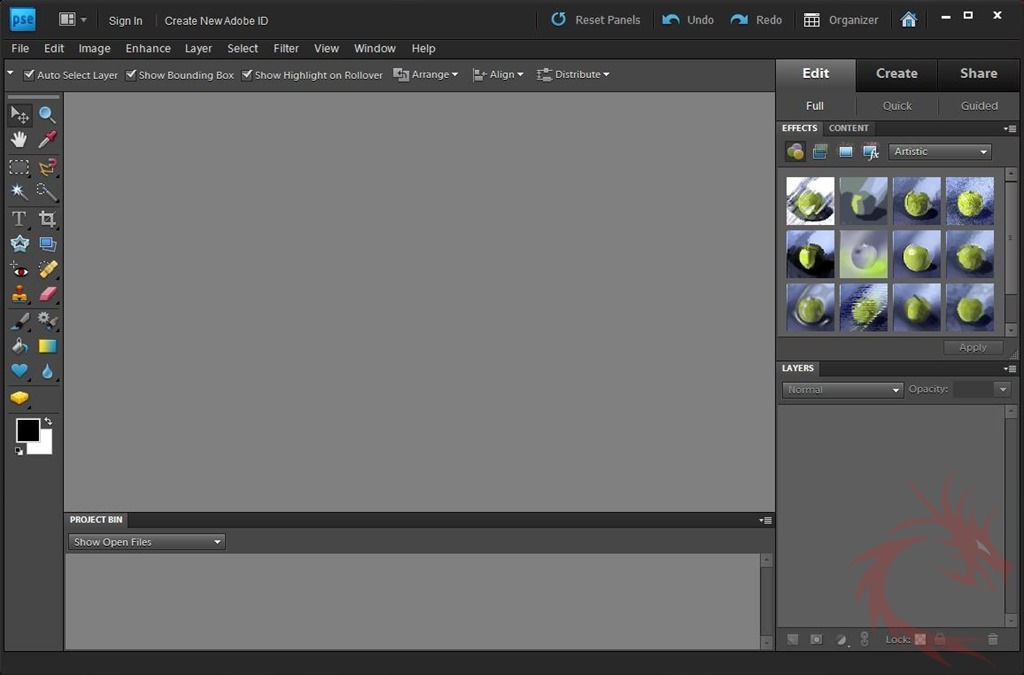Toggle Show Bounding Box checkbox

131,75
